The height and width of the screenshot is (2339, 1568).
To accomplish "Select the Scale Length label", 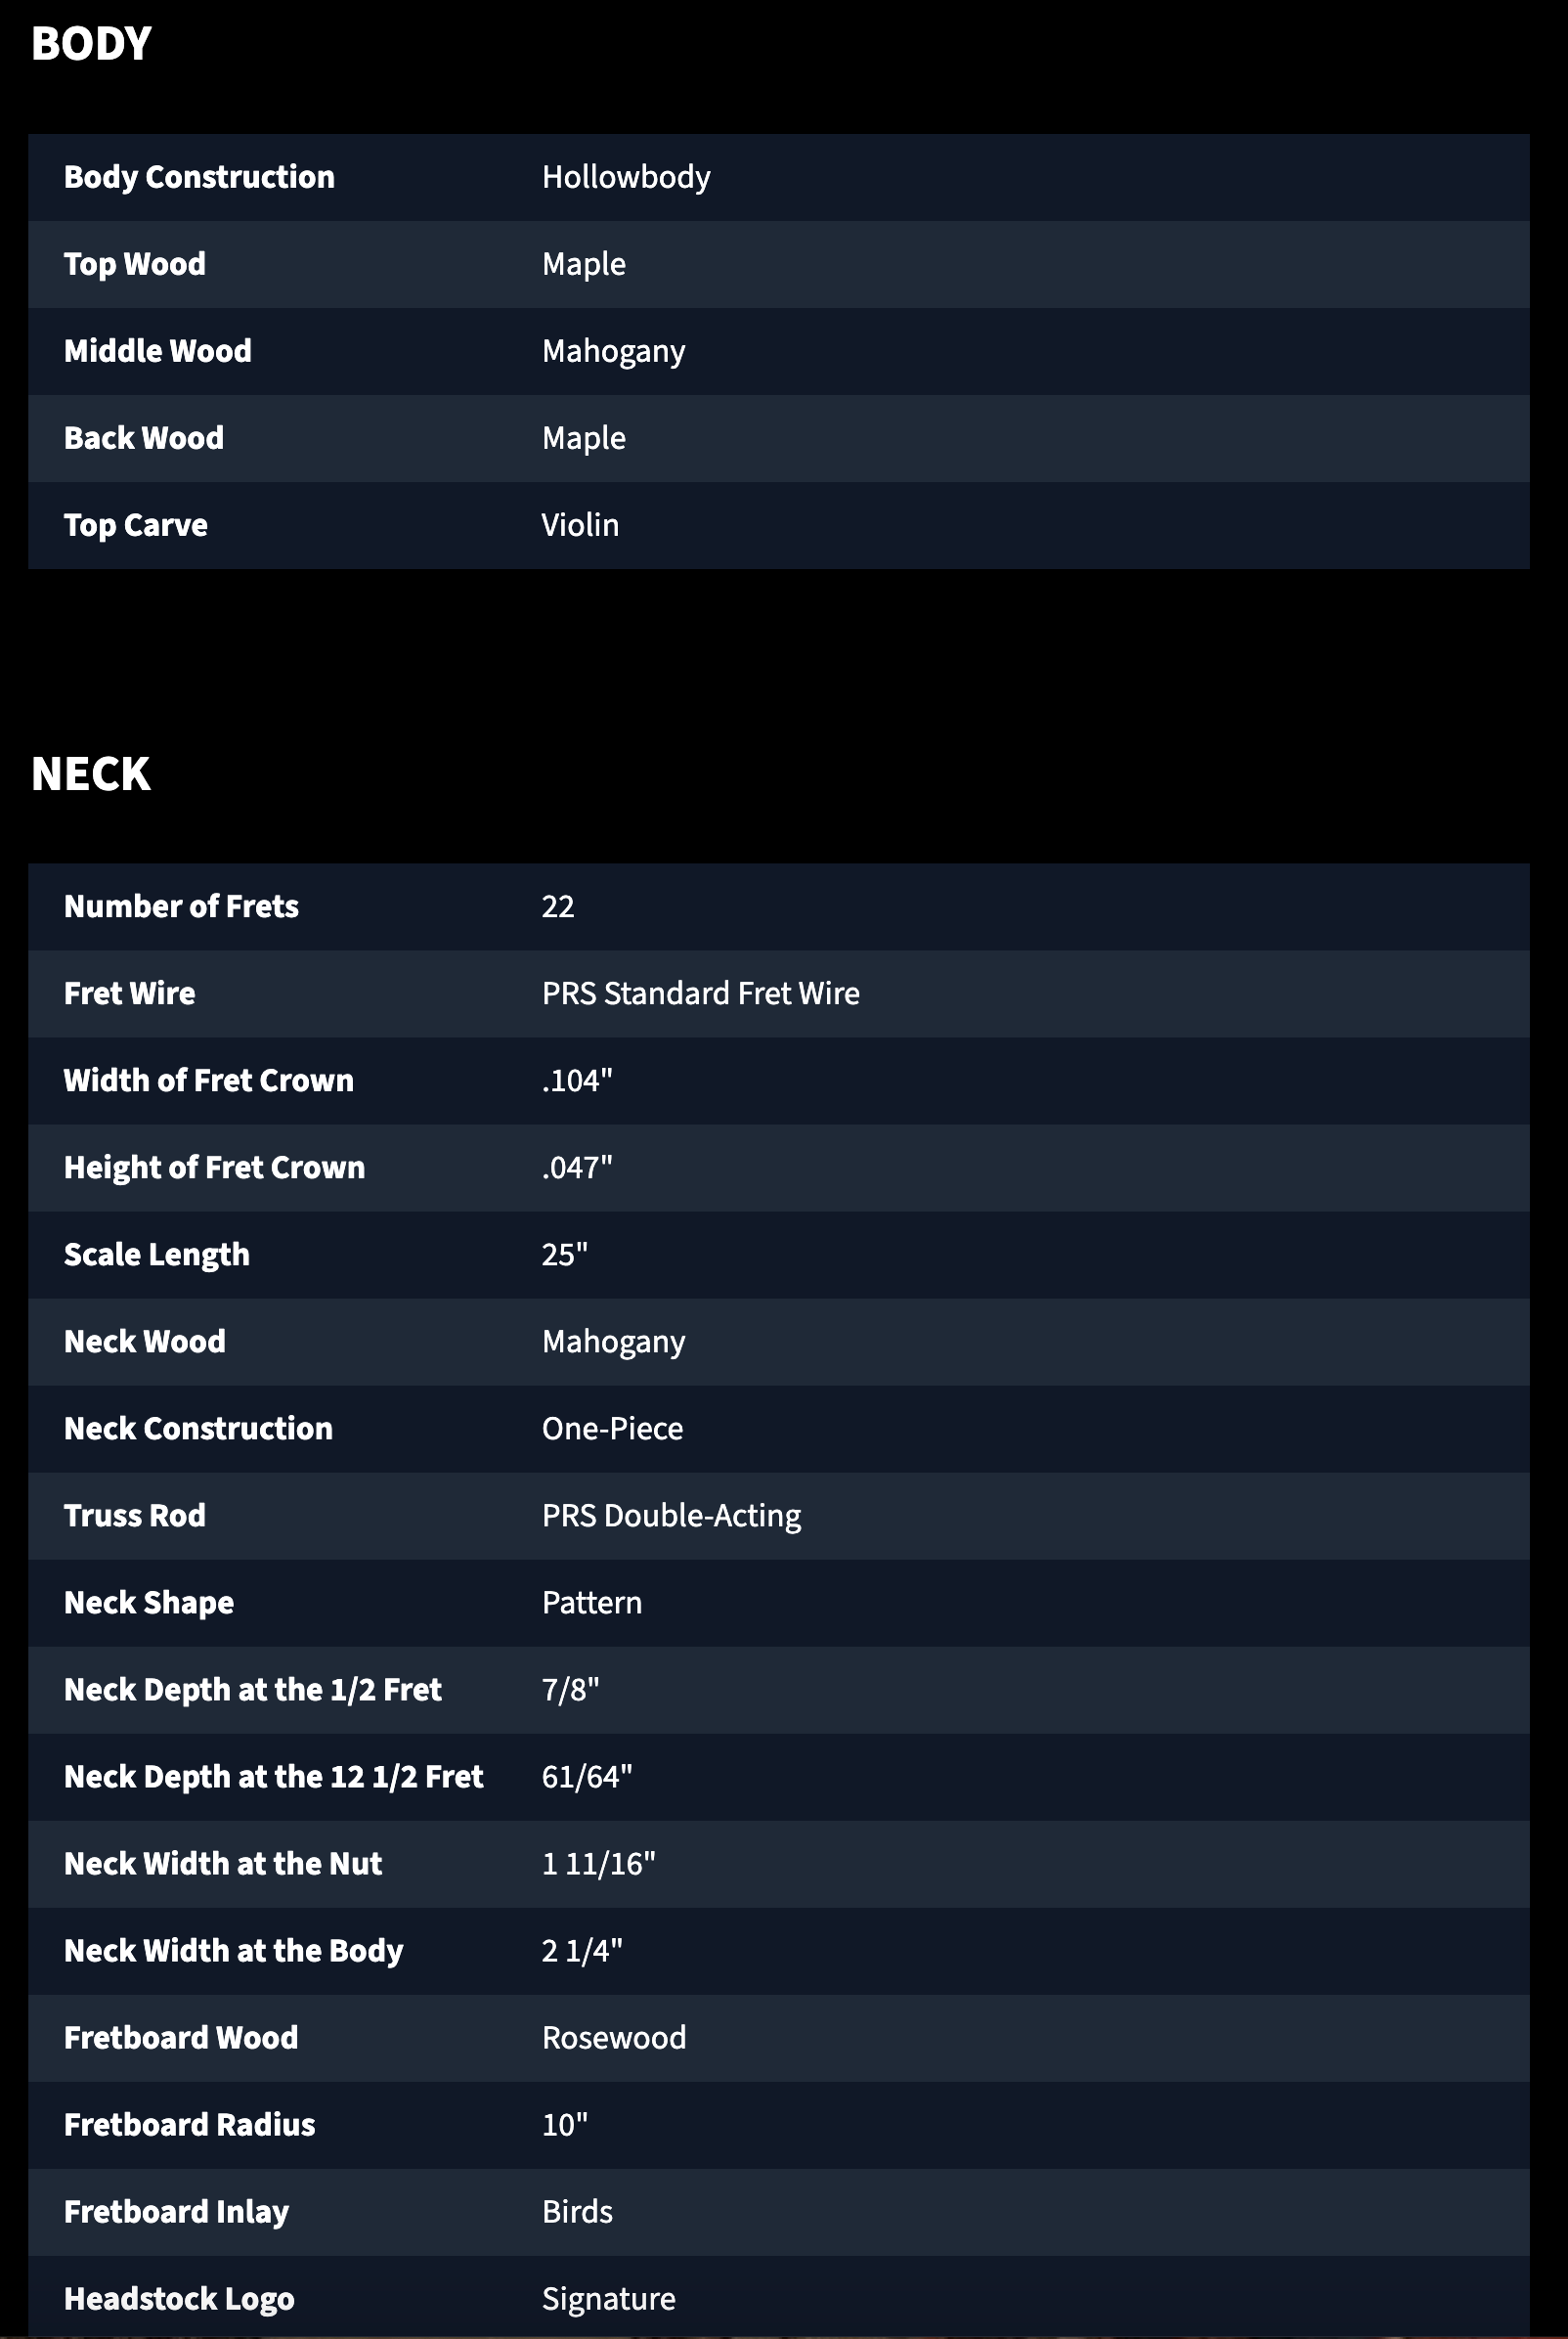I will pyautogui.click(x=157, y=1255).
